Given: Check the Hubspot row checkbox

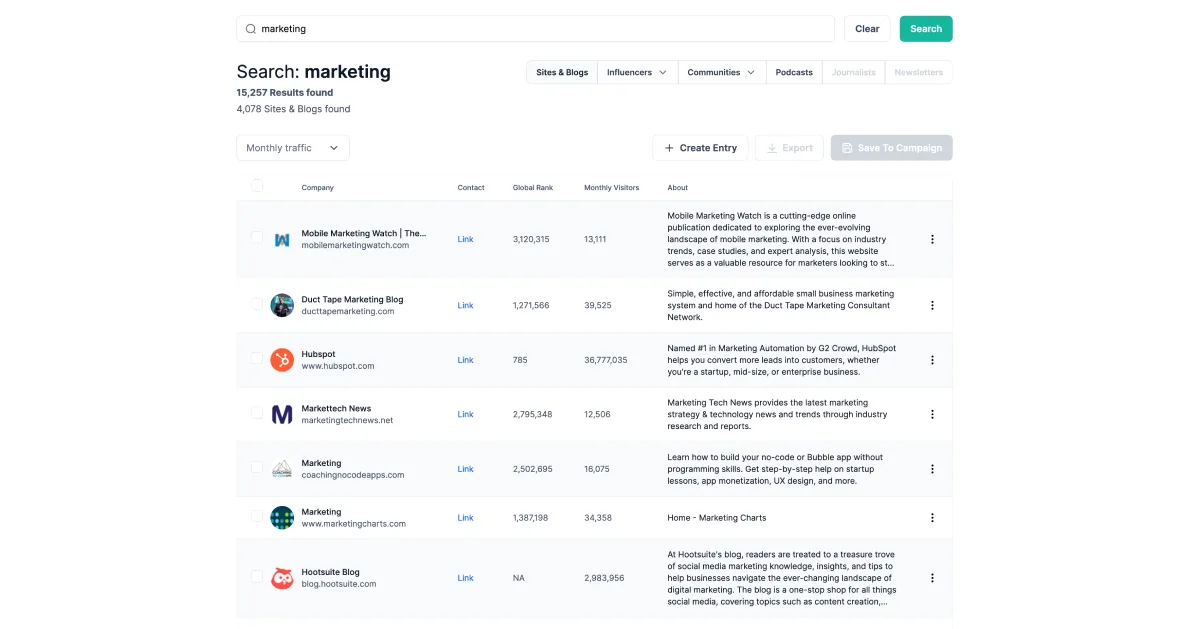Looking at the screenshot, I should coord(257,358).
